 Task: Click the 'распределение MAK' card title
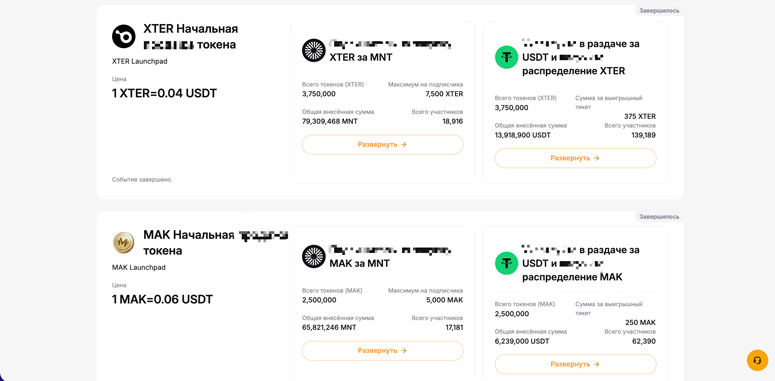click(x=572, y=277)
